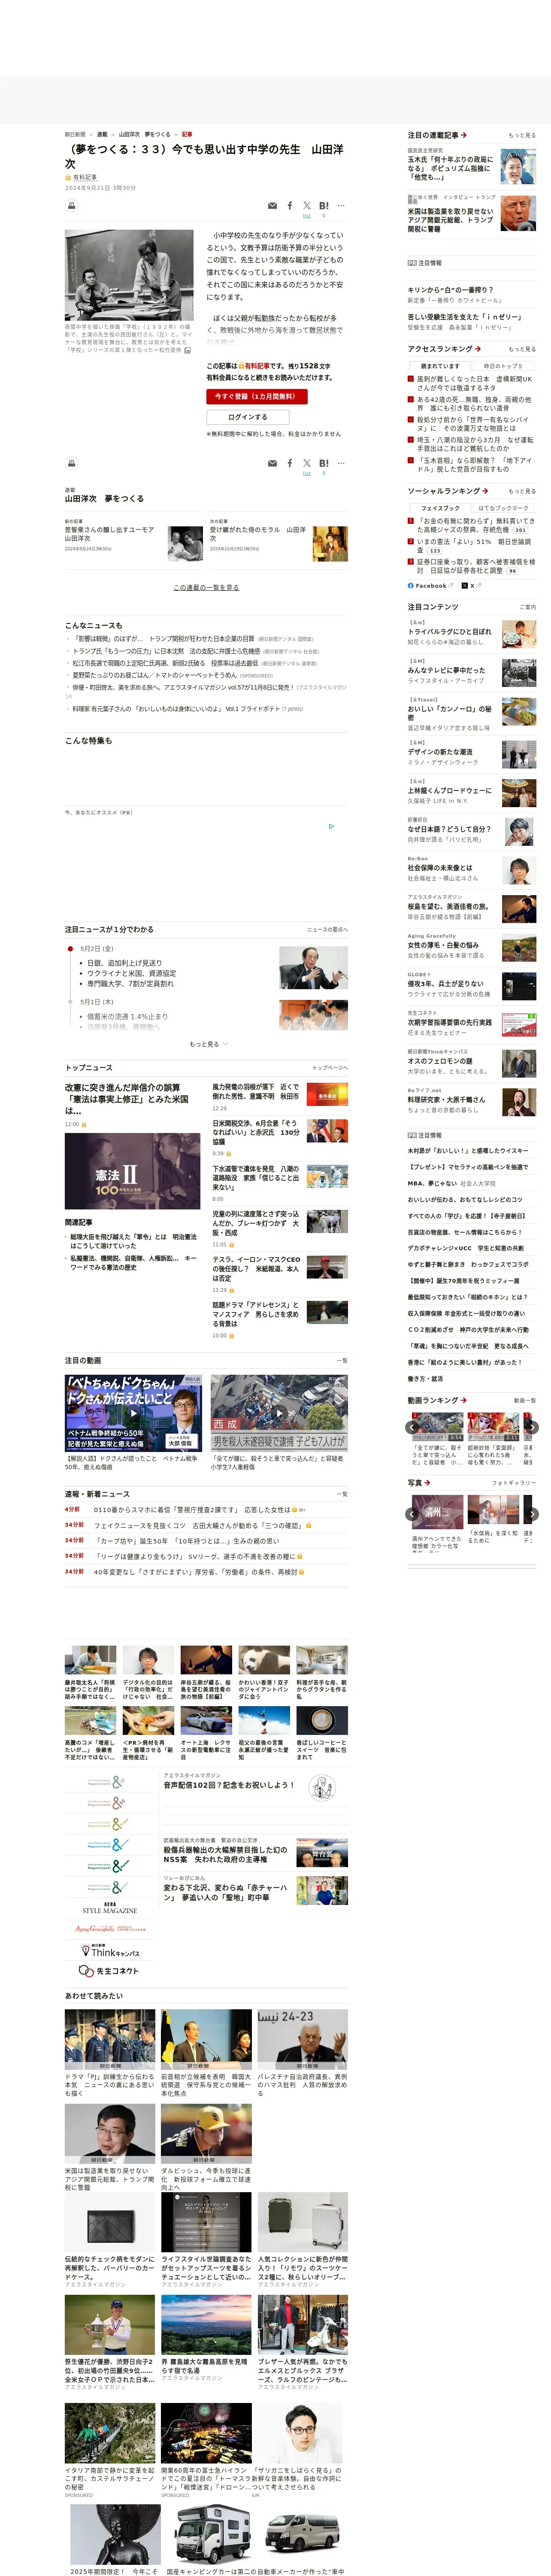Click 朝日新聞 in the breadcrumb
The width and height of the screenshot is (551, 2576).
(x=75, y=134)
